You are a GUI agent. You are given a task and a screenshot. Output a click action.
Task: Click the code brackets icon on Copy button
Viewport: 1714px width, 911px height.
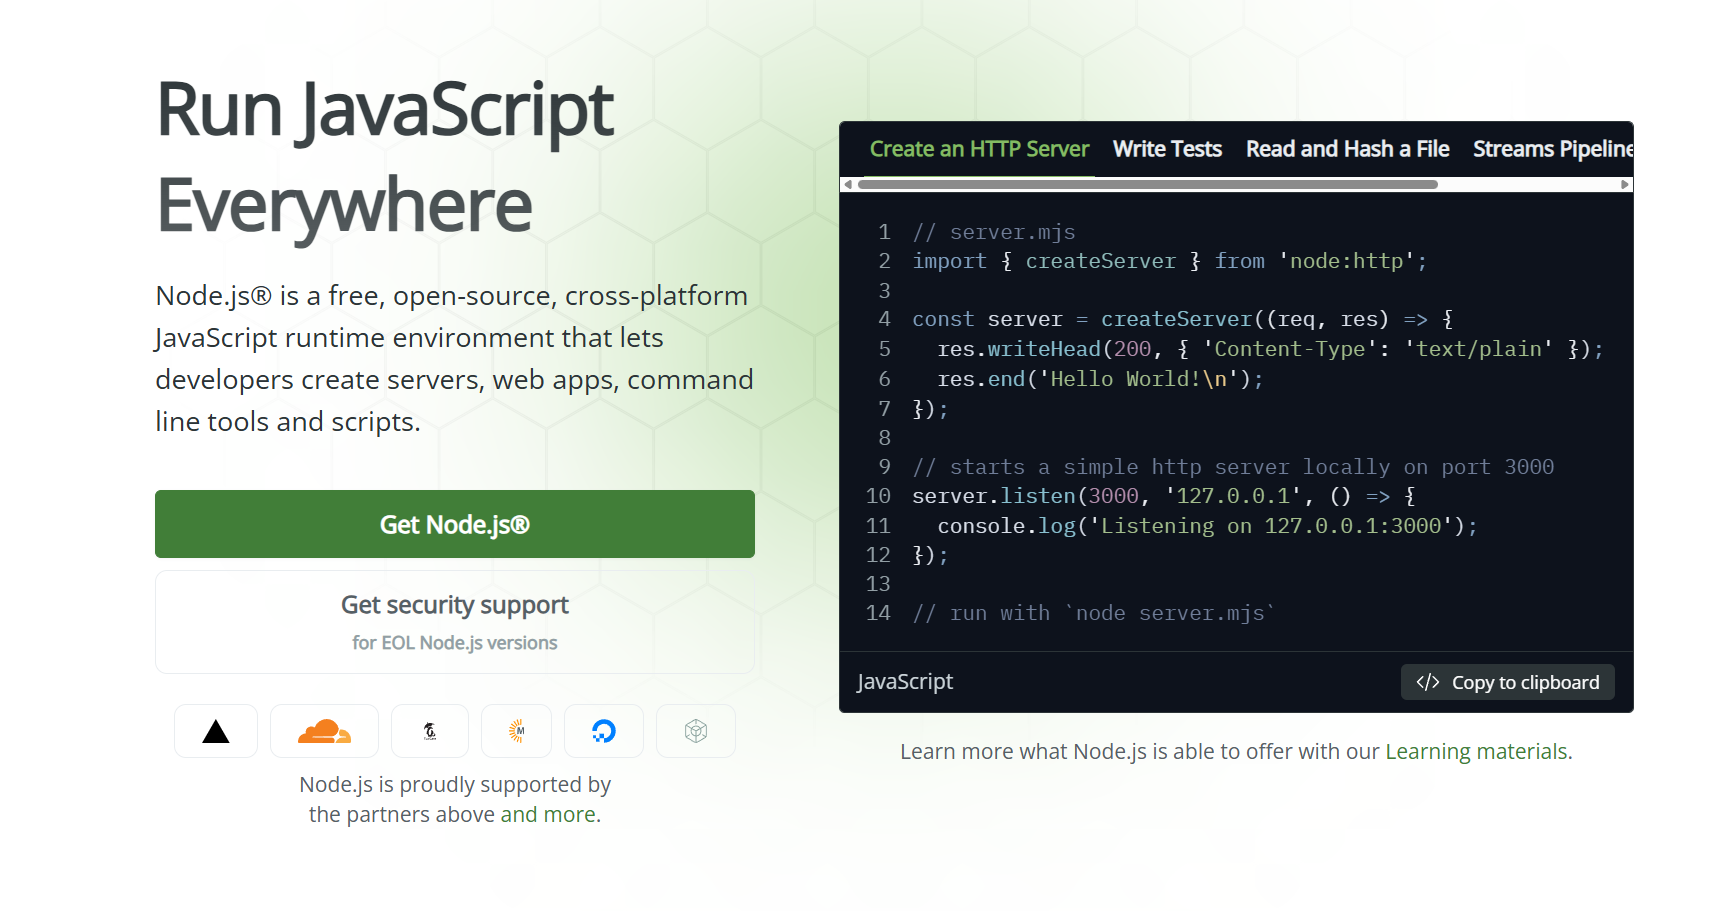coord(1428,682)
